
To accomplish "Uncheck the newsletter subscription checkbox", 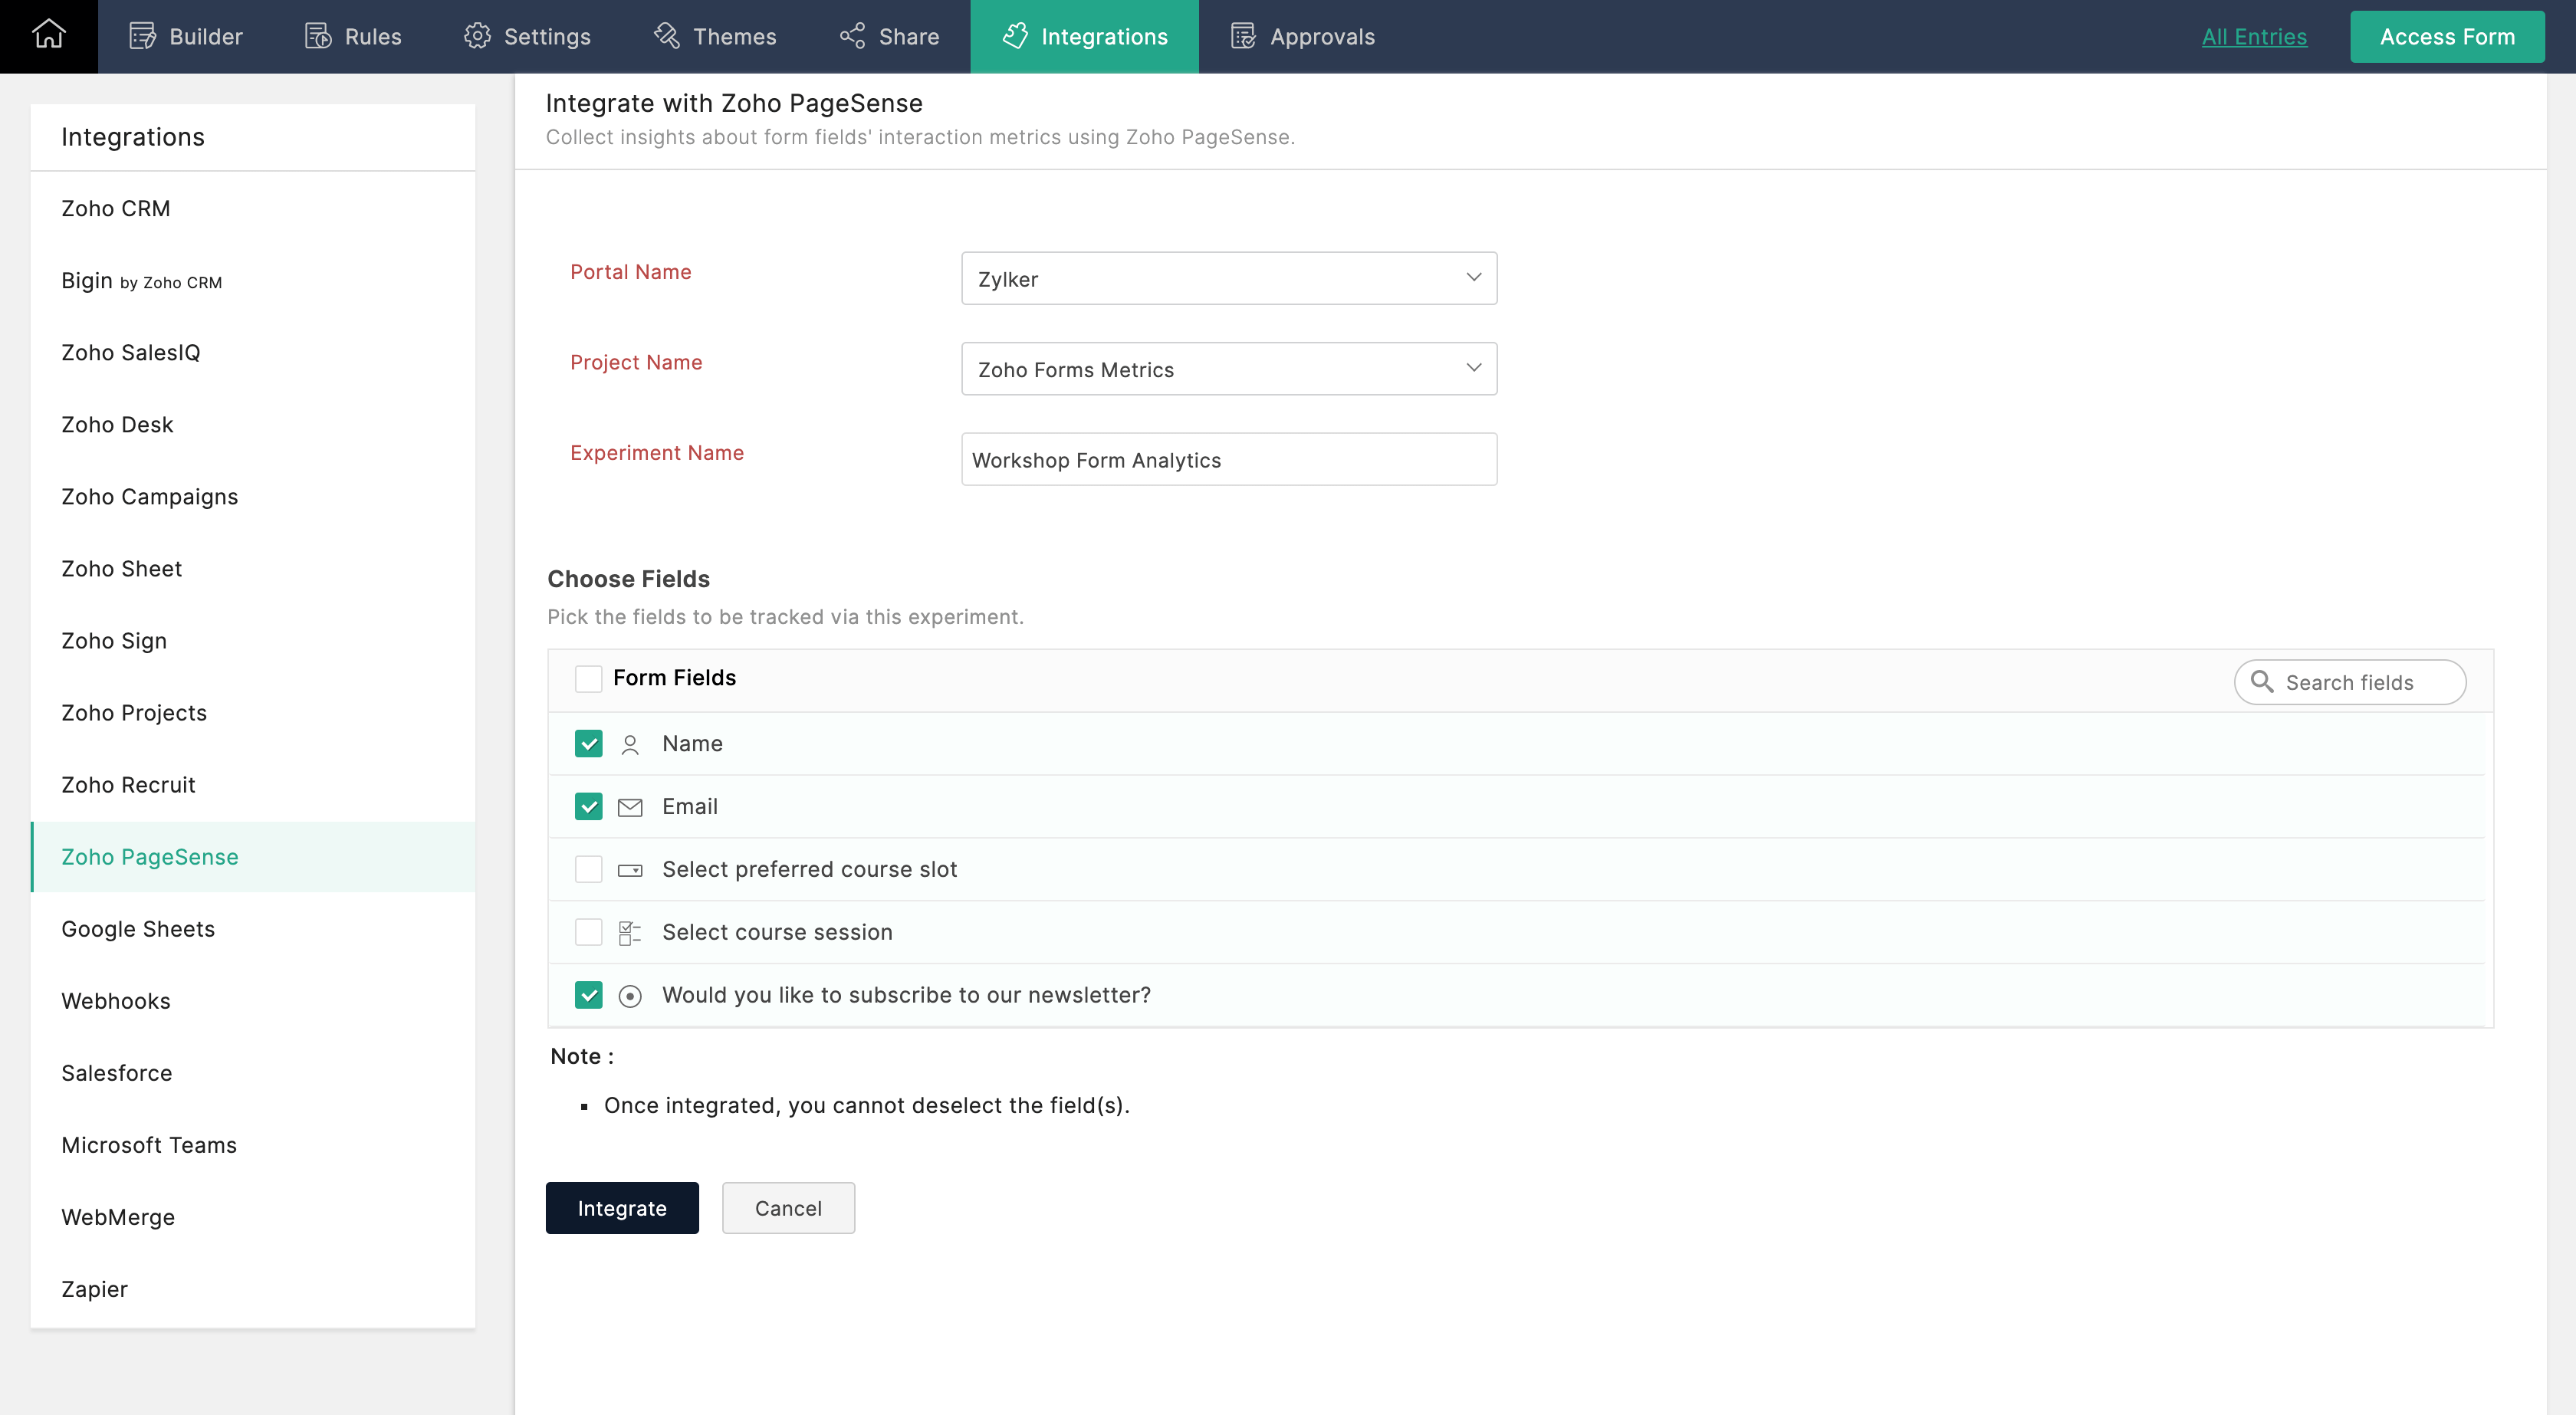I will (588, 995).
